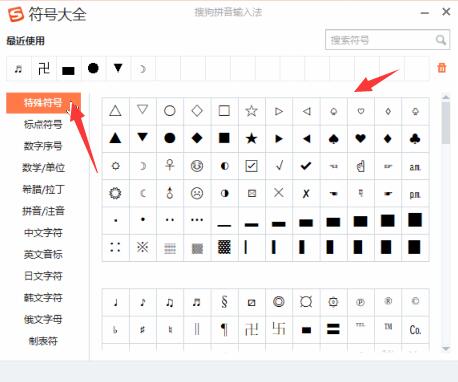The width and height of the screenshot is (458, 382).
Task: Insert the female Venus symbol
Action: coord(170,165)
